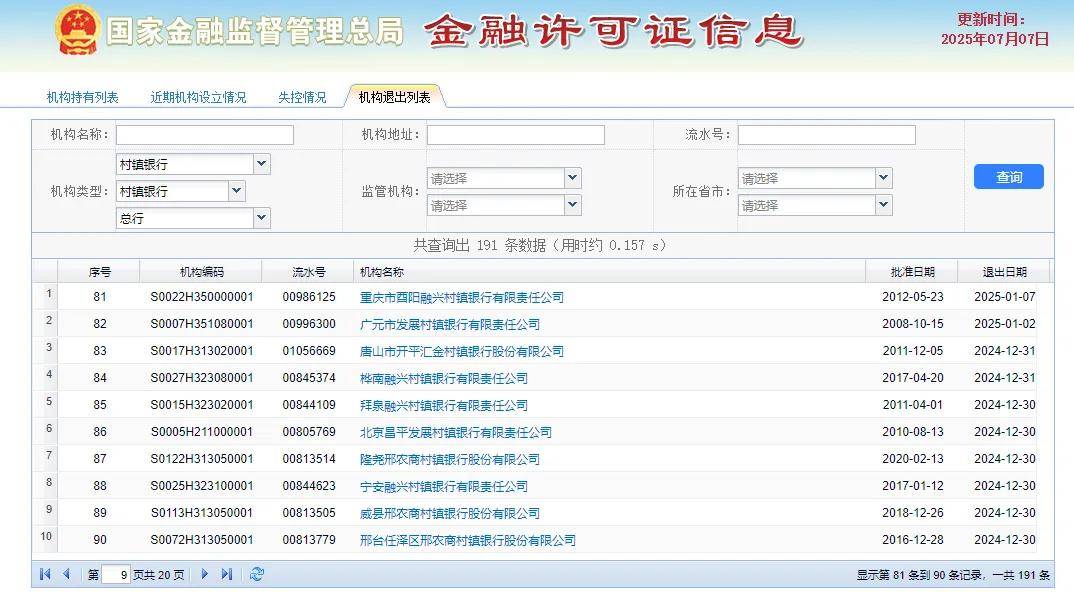The image size is (1074, 592).
Task: Sort by 退出日期 column header
Action: [x=1004, y=272]
